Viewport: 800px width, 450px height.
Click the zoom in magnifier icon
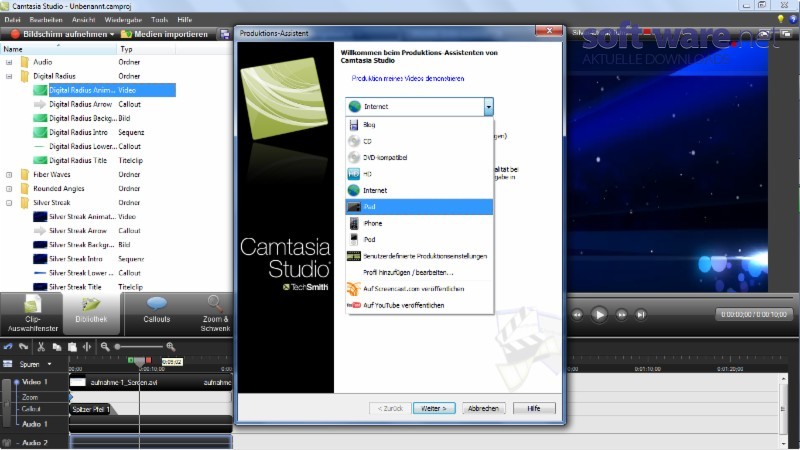pyautogui.click(x=171, y=346)
